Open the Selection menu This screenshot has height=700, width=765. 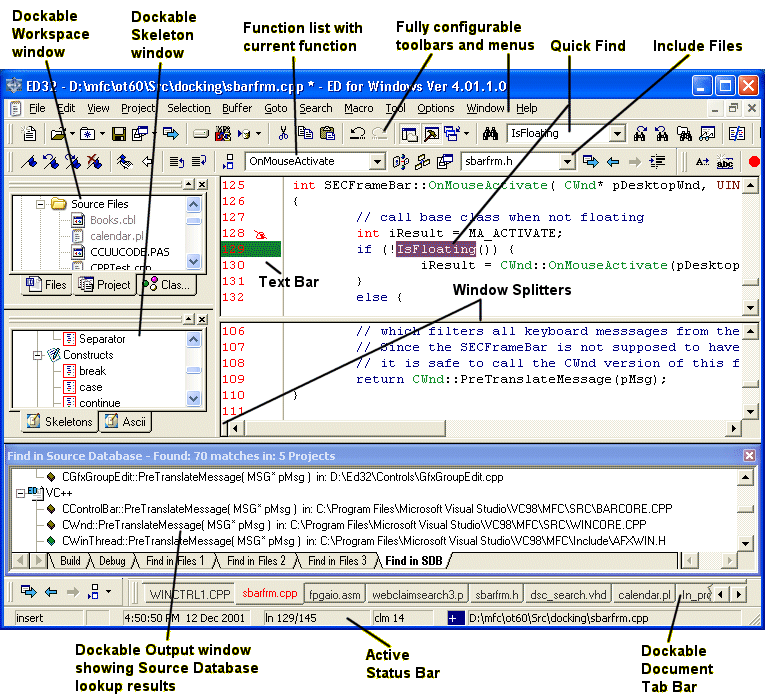(x=189, y=108)
